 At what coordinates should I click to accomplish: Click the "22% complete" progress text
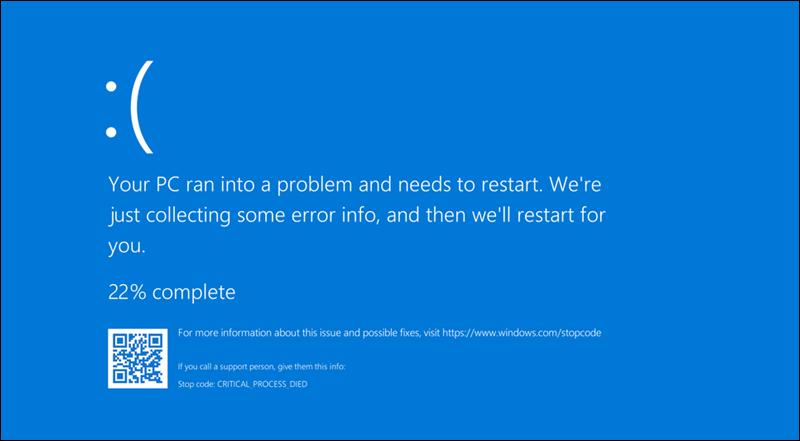coord(171,292)
